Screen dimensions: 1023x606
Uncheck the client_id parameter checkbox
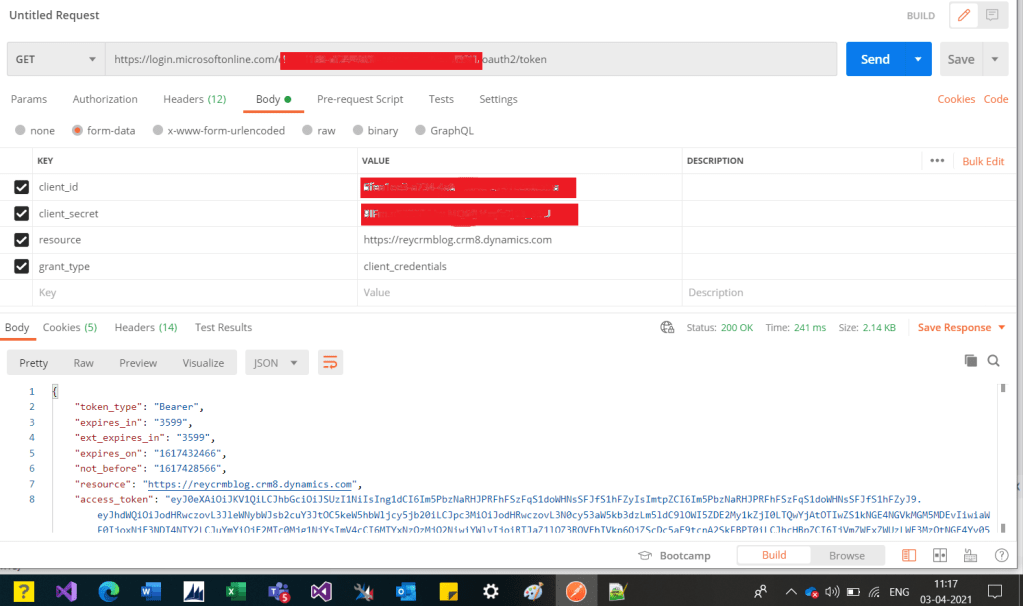(21, 187)
